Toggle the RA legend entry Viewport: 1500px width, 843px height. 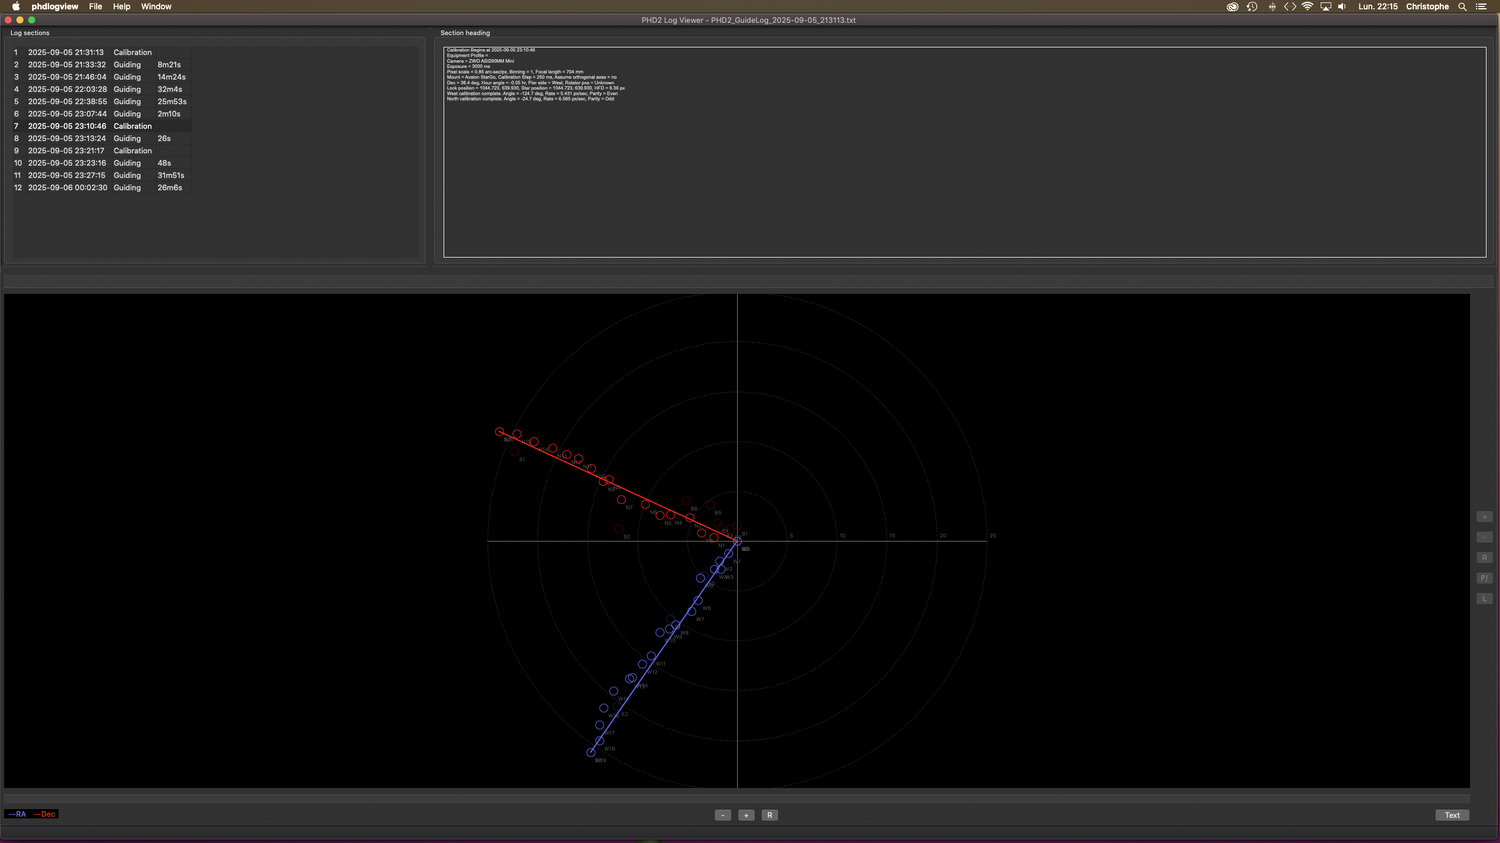click(x=17, y=814)
